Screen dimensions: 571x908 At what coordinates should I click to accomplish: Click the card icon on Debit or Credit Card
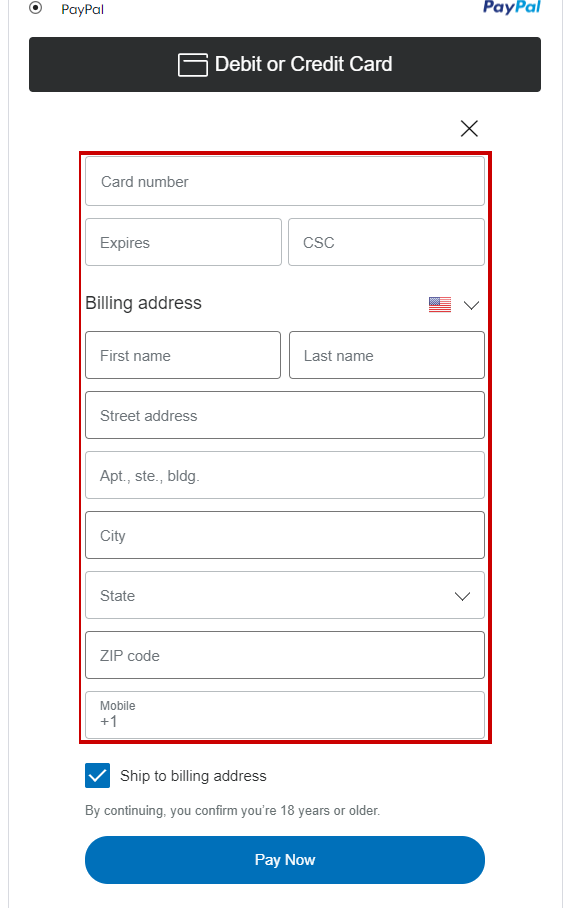tap(192, 64)
